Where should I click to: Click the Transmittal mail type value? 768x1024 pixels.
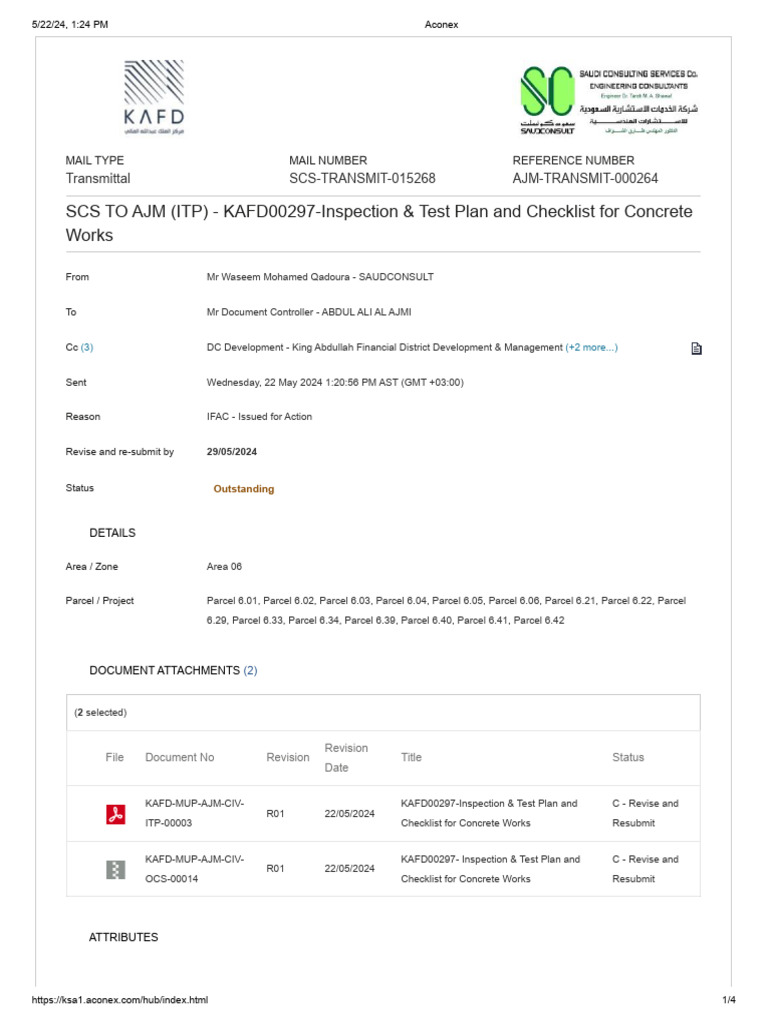pos(98,178)
